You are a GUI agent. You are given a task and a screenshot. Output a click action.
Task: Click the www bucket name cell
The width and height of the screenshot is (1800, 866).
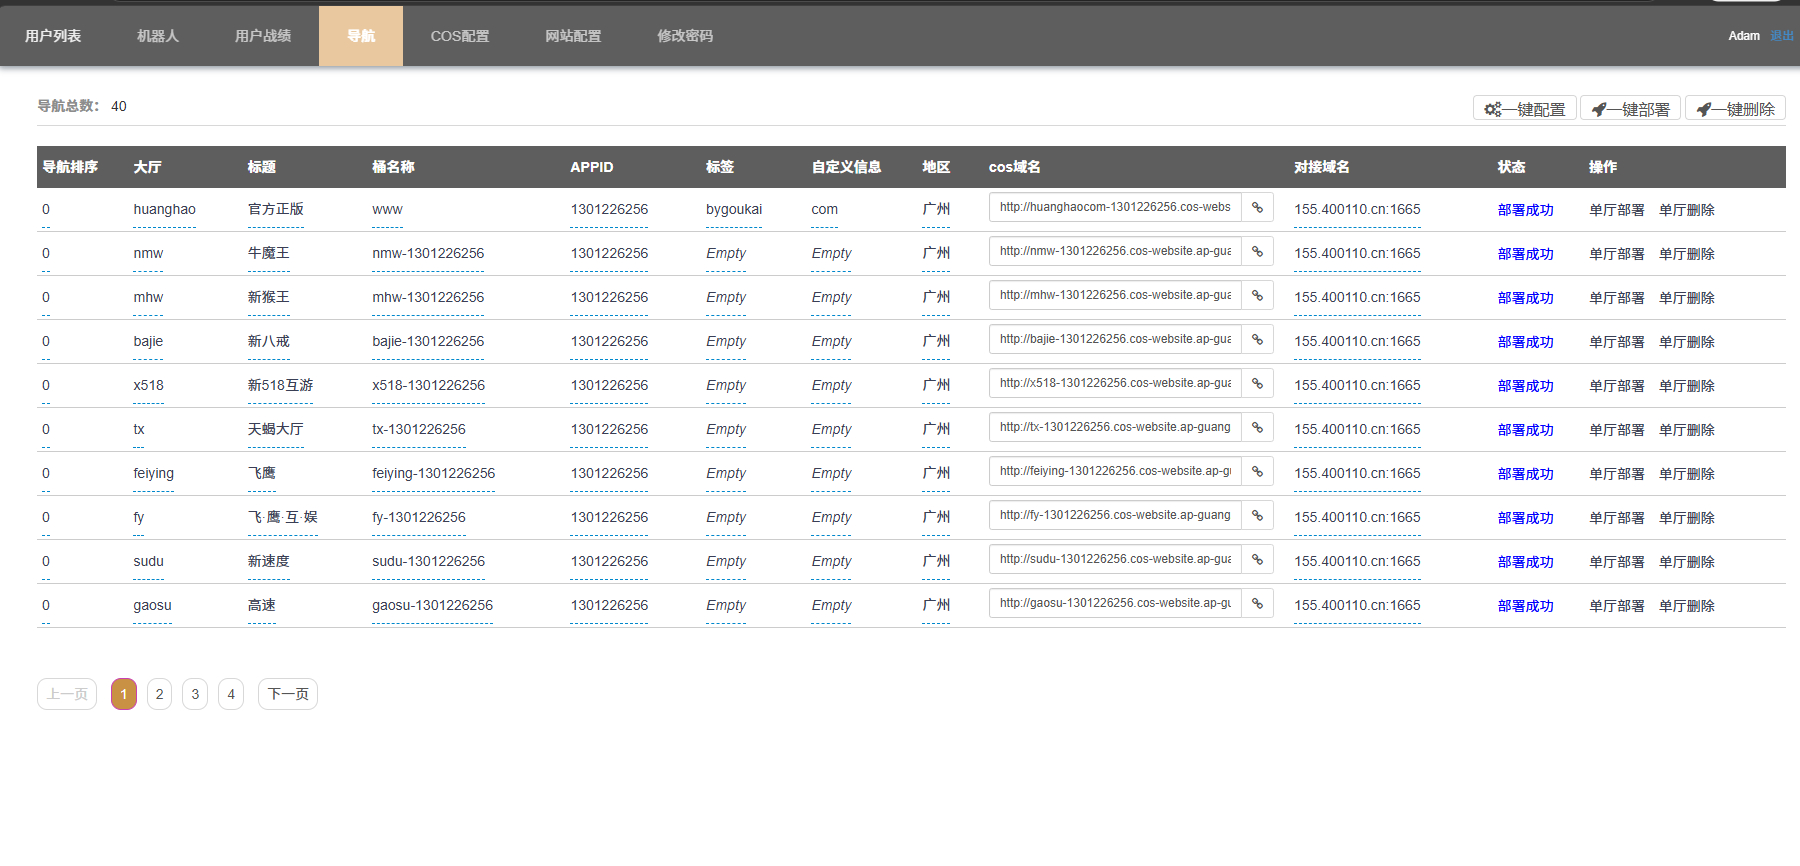tap(387, 210)
